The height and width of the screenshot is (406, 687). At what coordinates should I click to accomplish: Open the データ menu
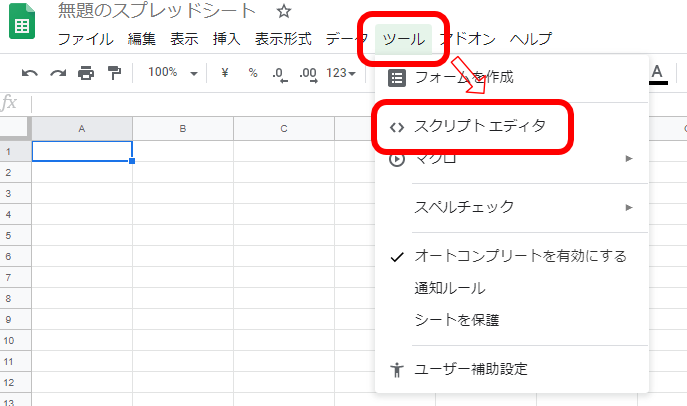click(346, 39)
